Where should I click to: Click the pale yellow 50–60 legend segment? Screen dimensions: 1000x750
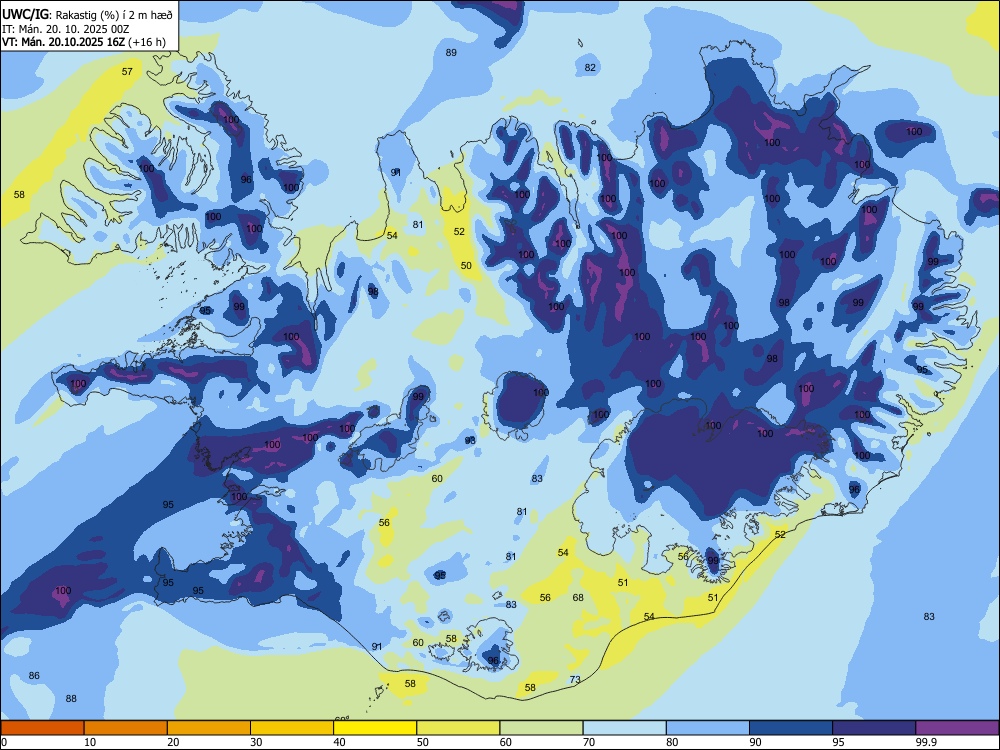pos(458,728)
